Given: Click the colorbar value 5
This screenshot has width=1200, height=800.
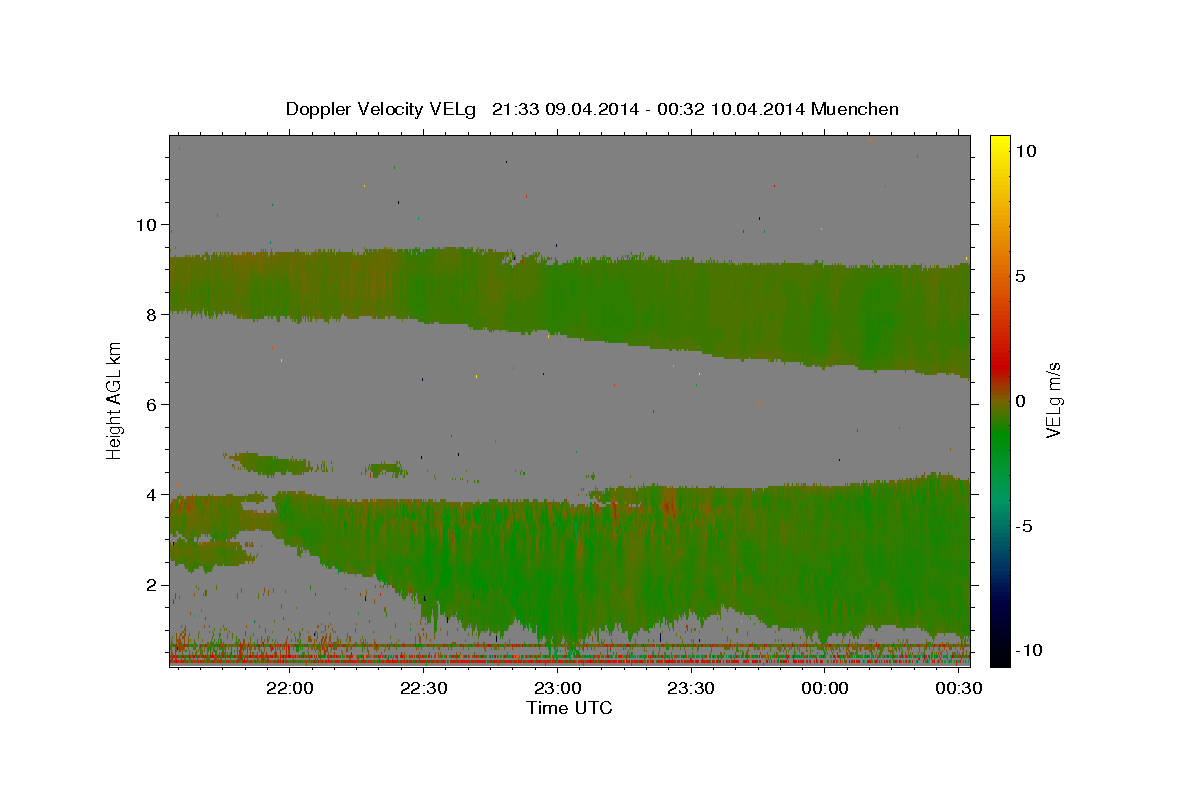Looking at the screenshot, I should [x=1021, y=276].
